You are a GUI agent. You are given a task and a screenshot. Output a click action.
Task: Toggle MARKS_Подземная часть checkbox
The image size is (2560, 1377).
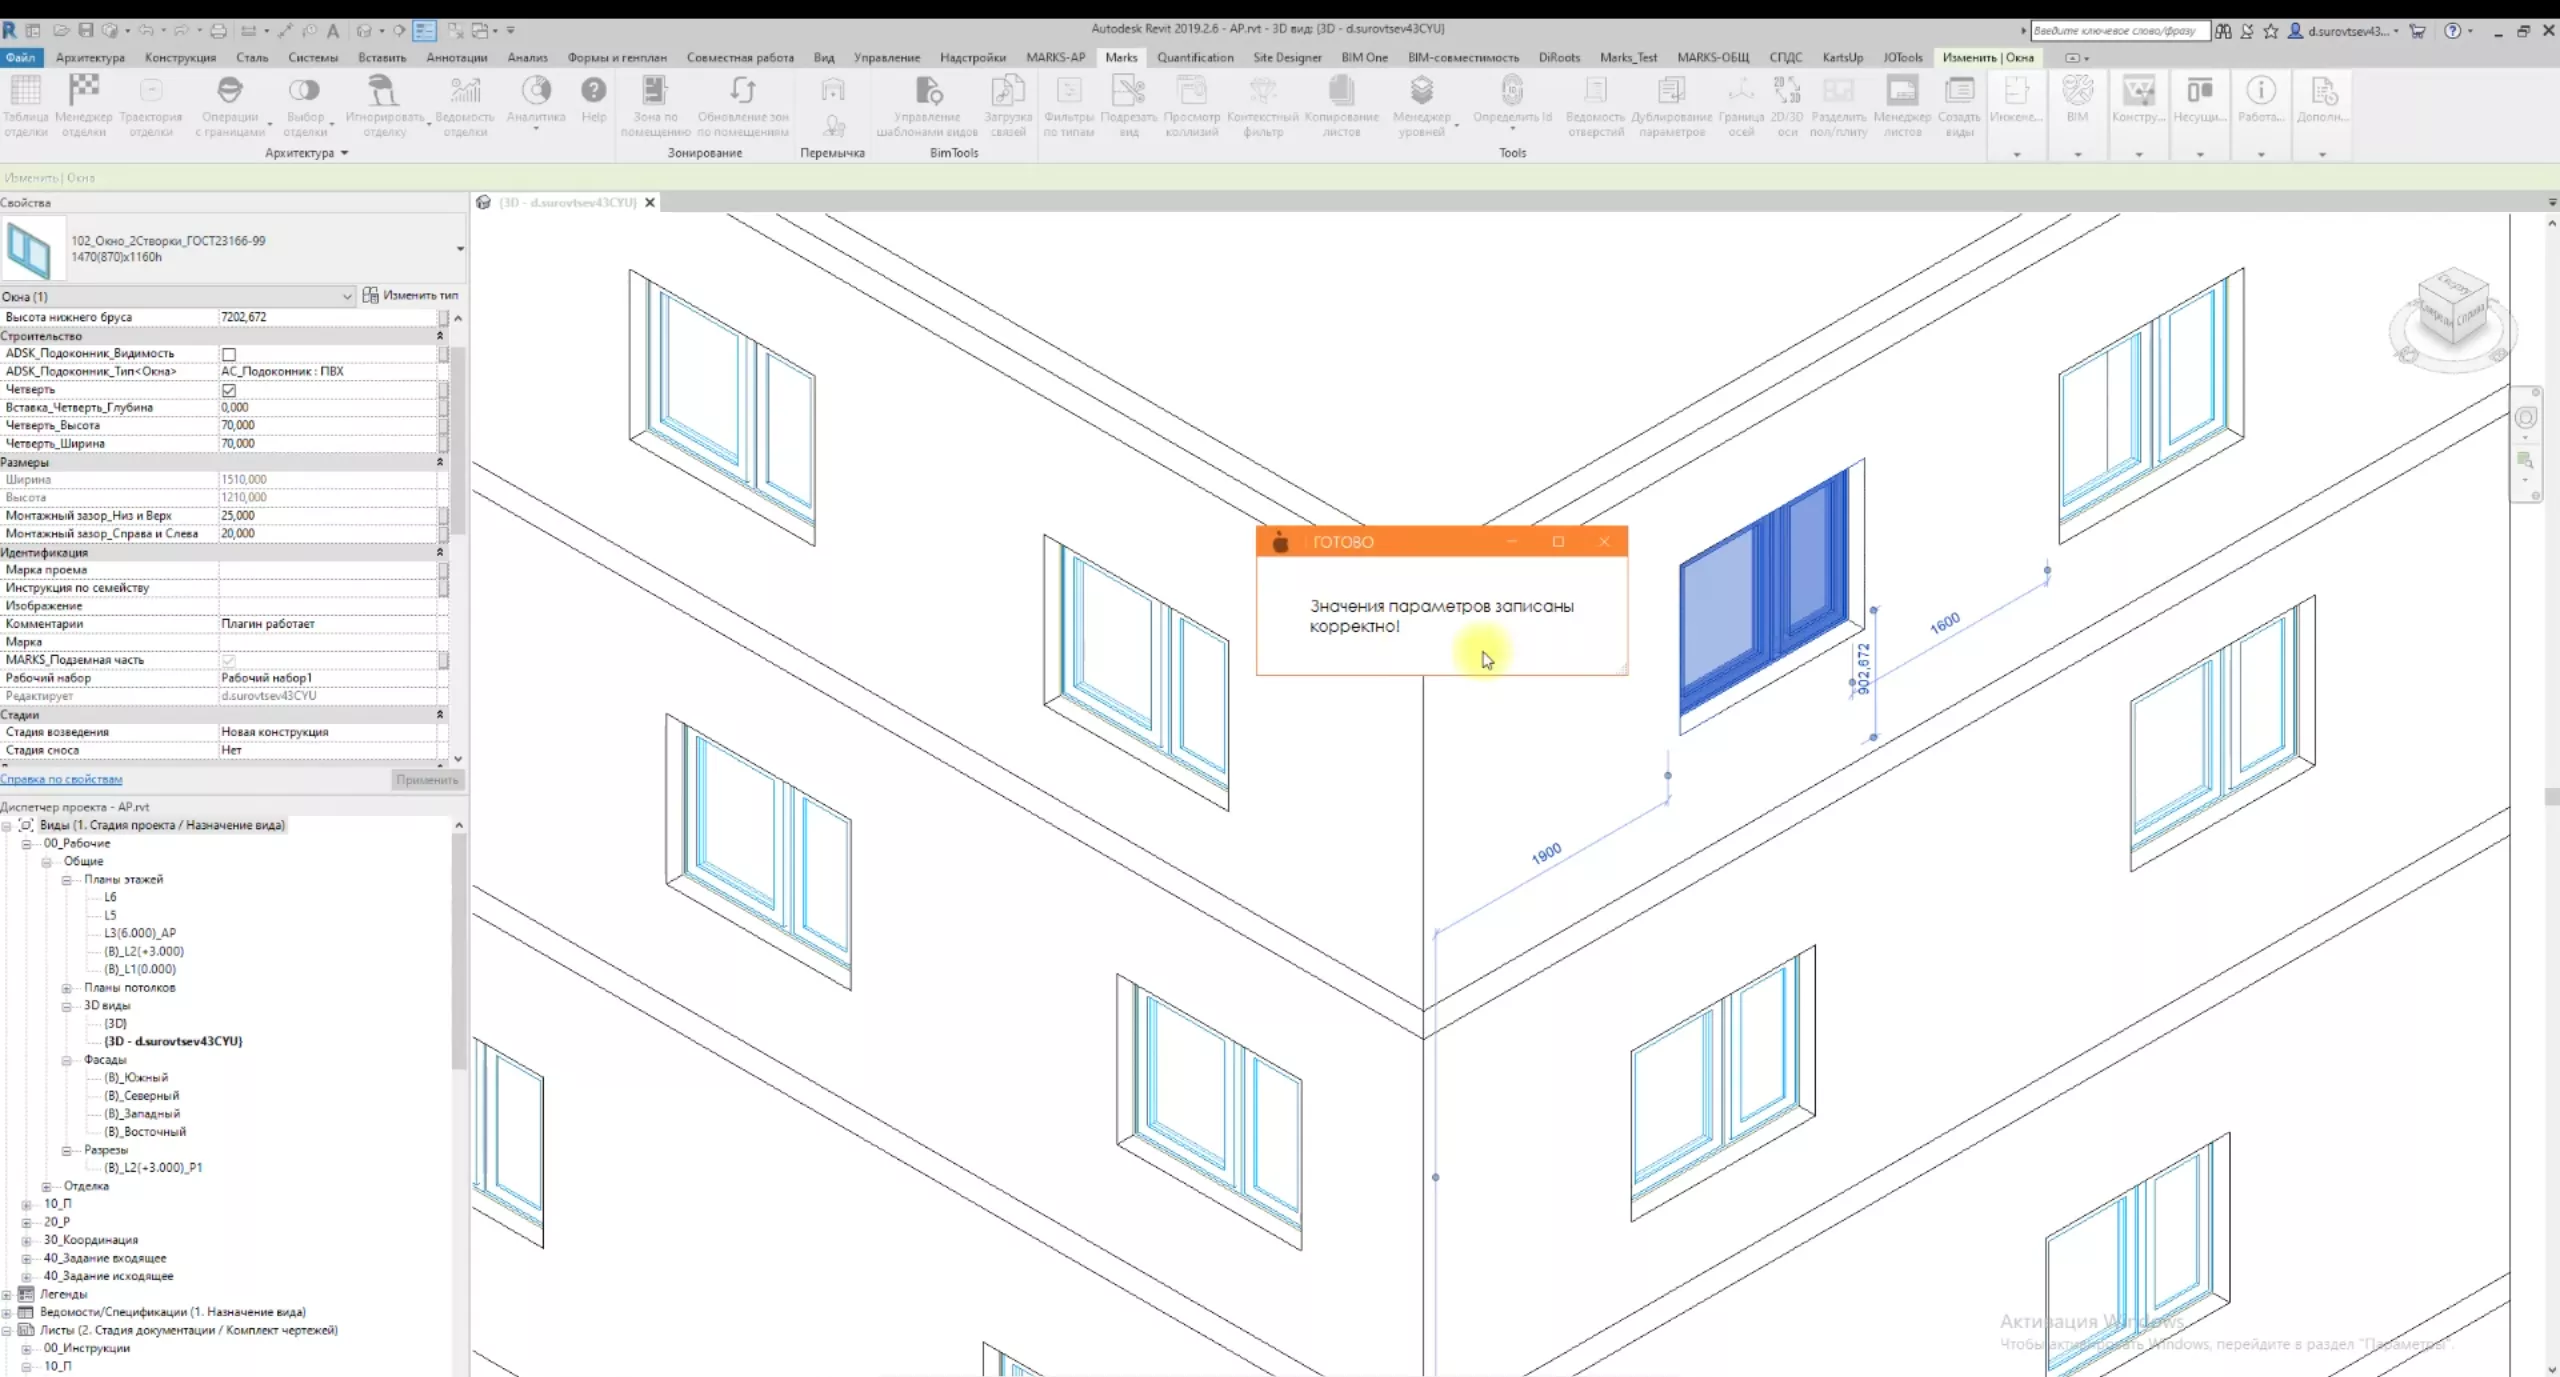pyautogui.click(x=229, y=660)
